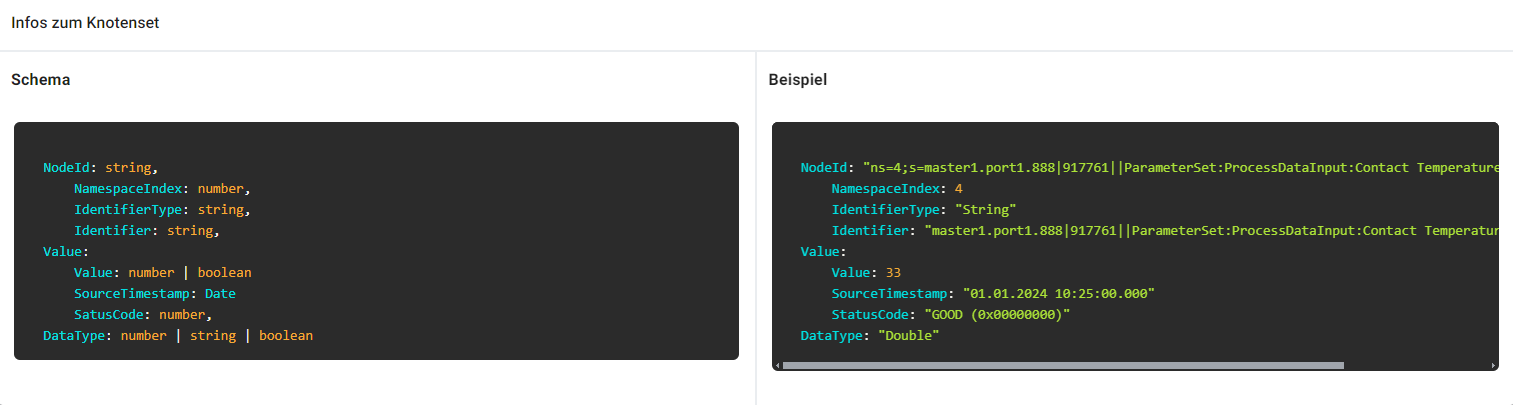Click the 'Value: 33' example line

tap(867, 273)
